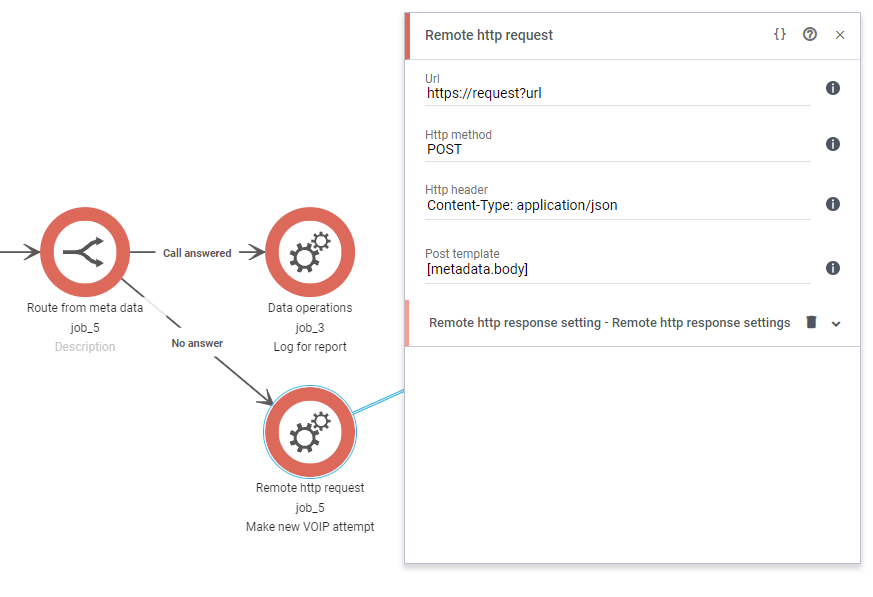Edit the Http header input field
Screen dimensions: 873x597
click(616, 205)
